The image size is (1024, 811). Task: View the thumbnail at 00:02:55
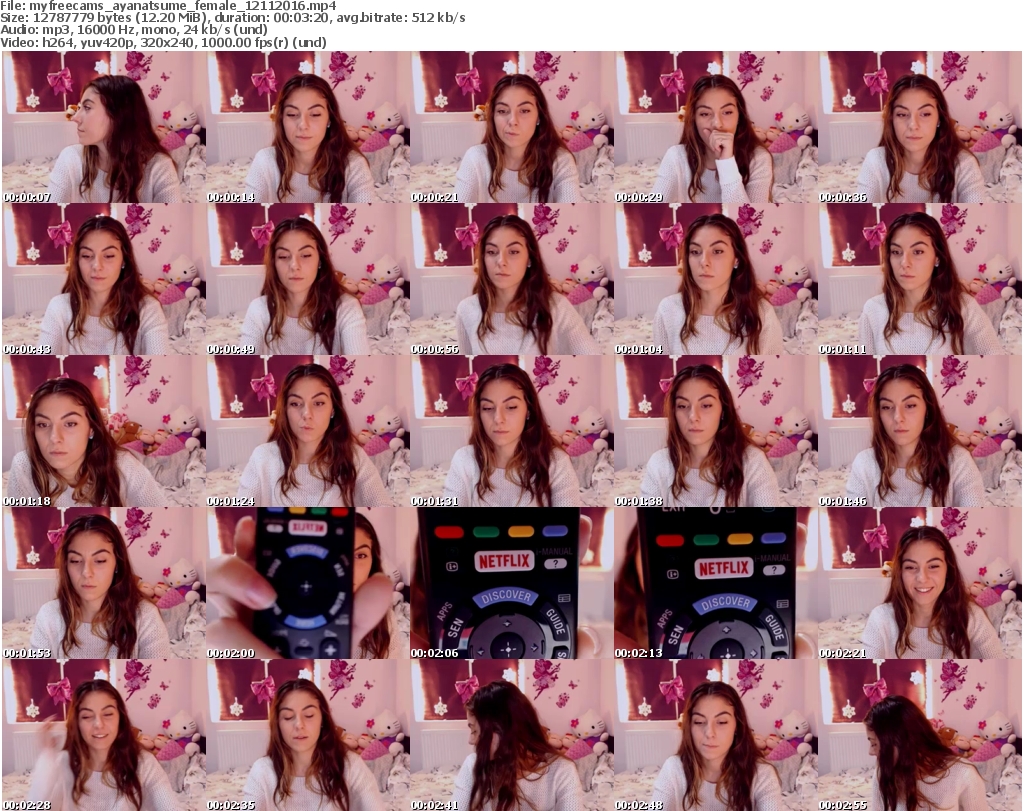920,735
